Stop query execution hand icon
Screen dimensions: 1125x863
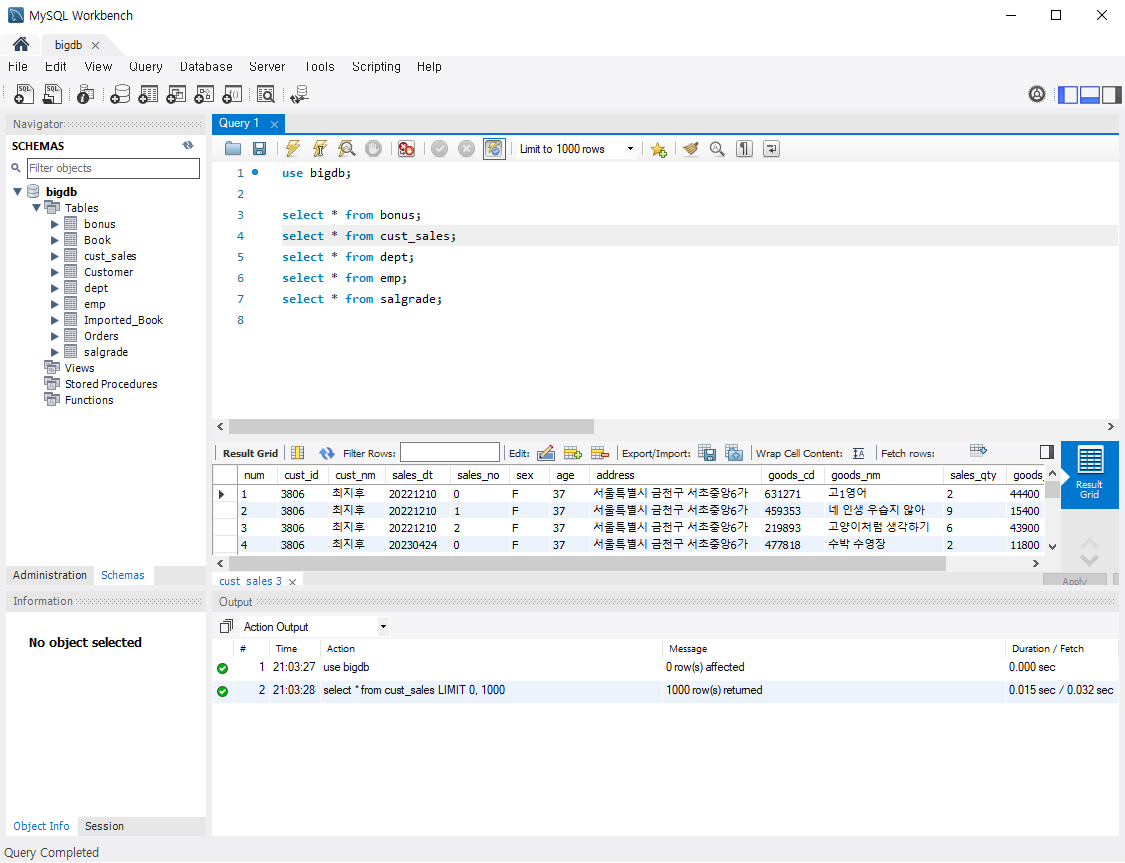click(x=373, y=148)
